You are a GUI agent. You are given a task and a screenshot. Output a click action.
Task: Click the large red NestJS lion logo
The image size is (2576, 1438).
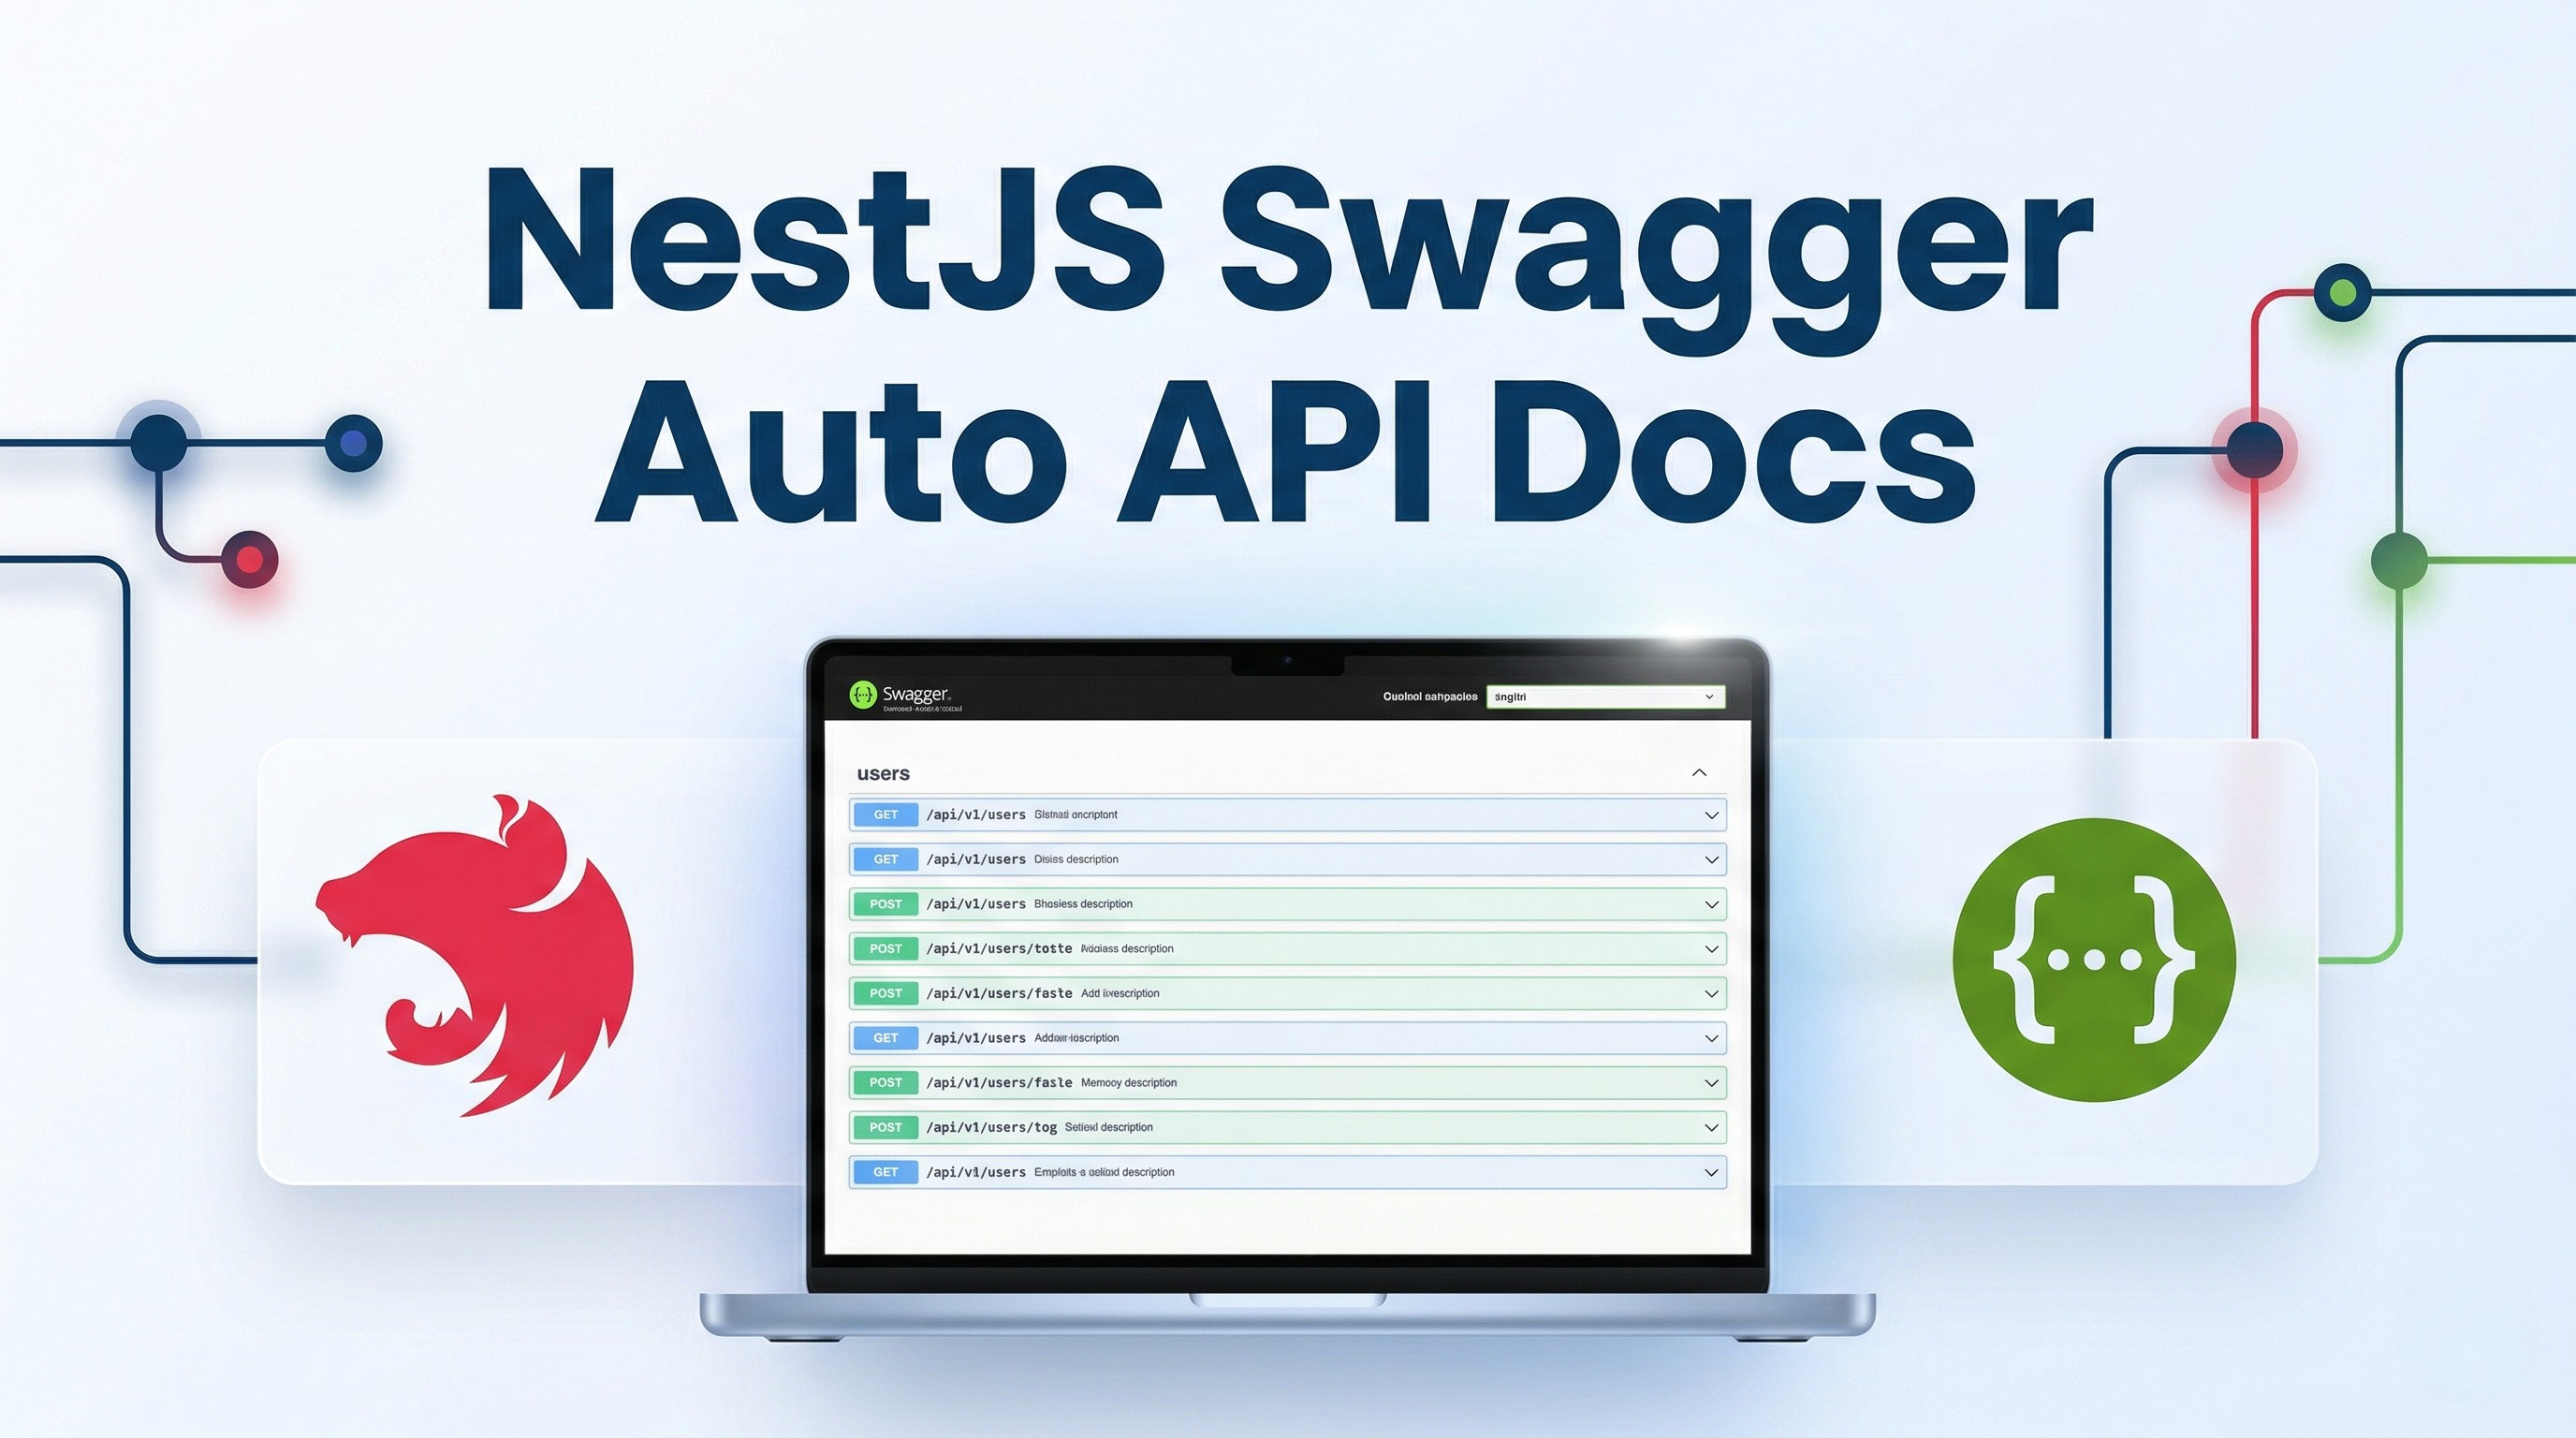[476, 955]
